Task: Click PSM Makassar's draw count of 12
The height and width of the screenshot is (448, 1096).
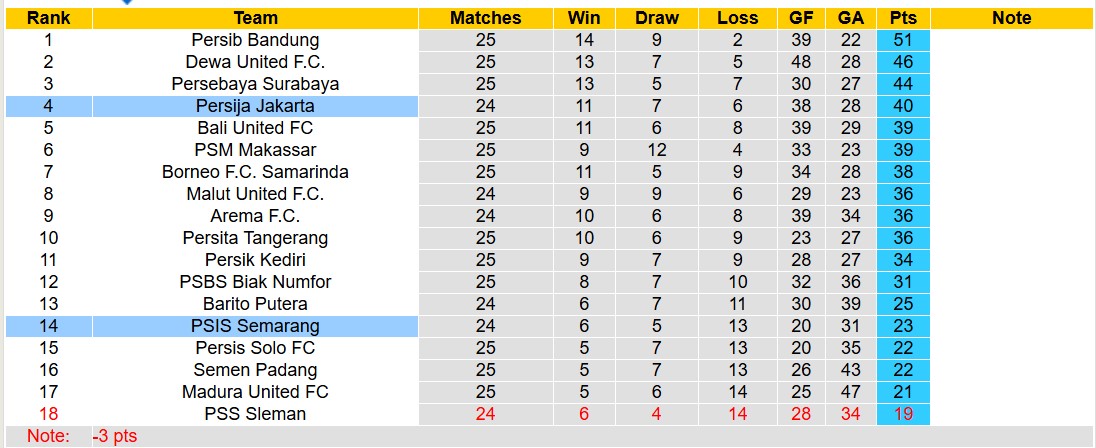Action: 656,150
